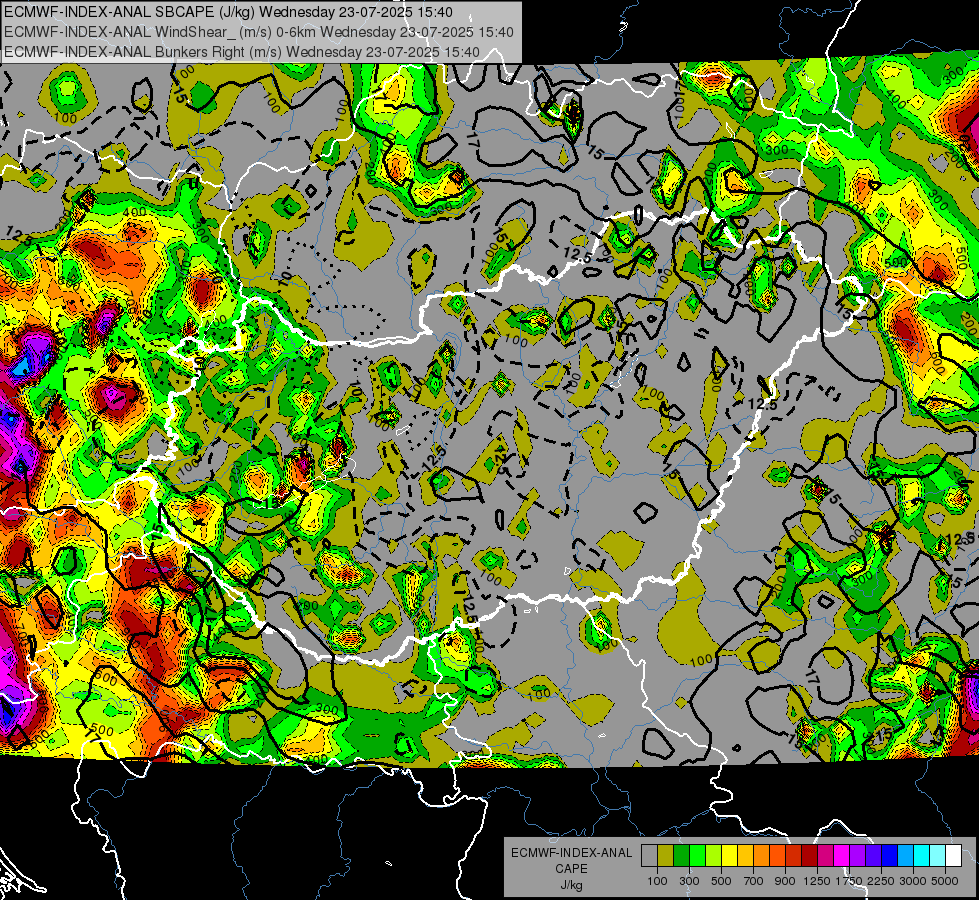Pick the dark green legend swatch
The height and width of the screenshot is (900, 979).
point(681,856)
